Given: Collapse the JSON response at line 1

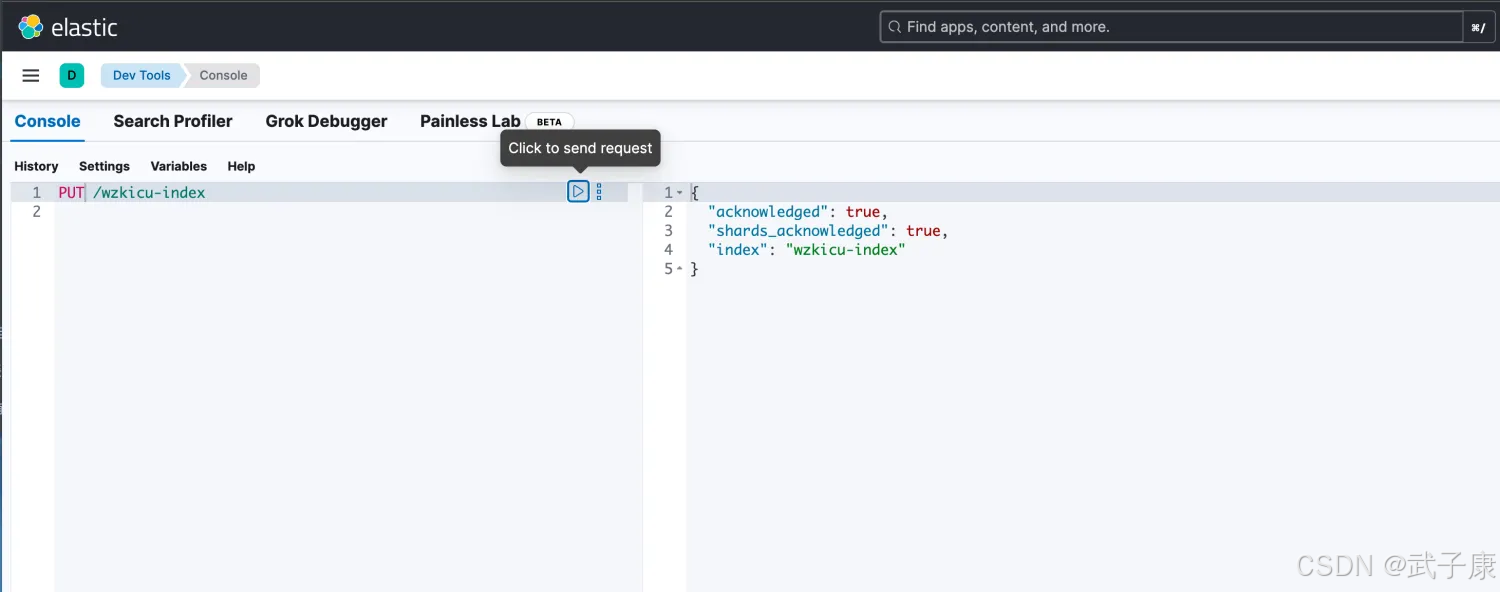Looking at the screenshot, I should (680, 192).
